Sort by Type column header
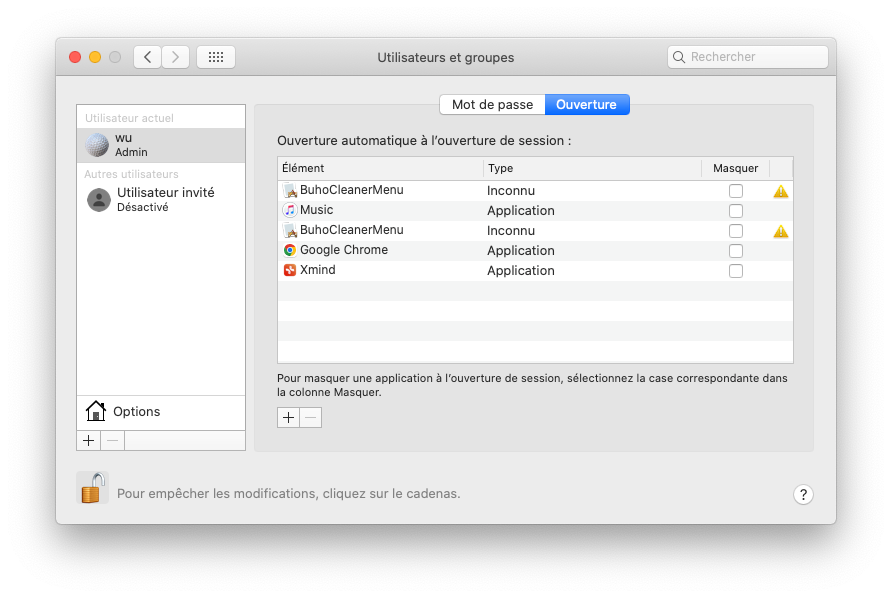892x598 pixels. click(x=592, y=168)
